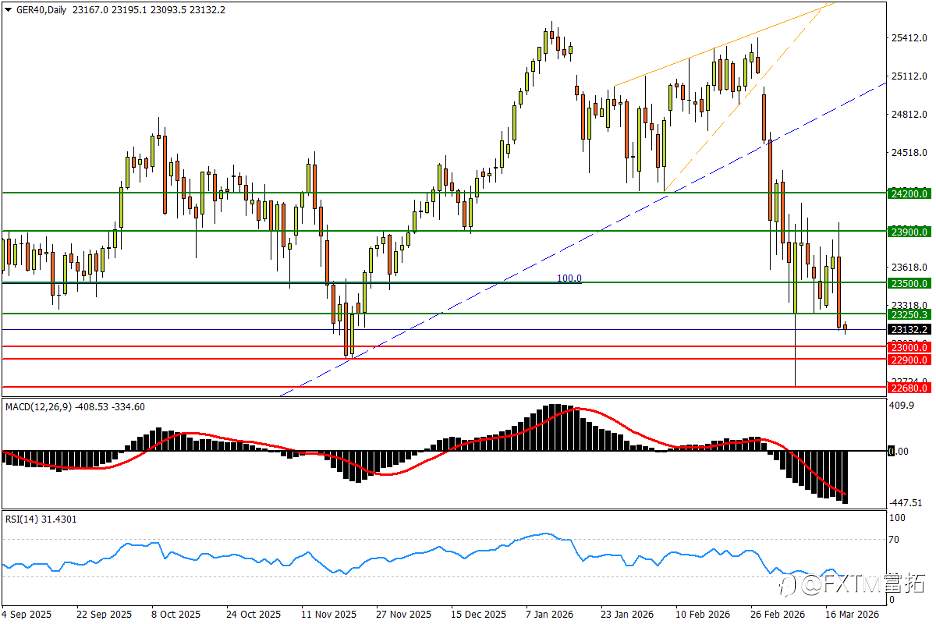The height and width of the screenshot is (624, 936).
Task: Select the current price label 23132.2
Action: 909,330
